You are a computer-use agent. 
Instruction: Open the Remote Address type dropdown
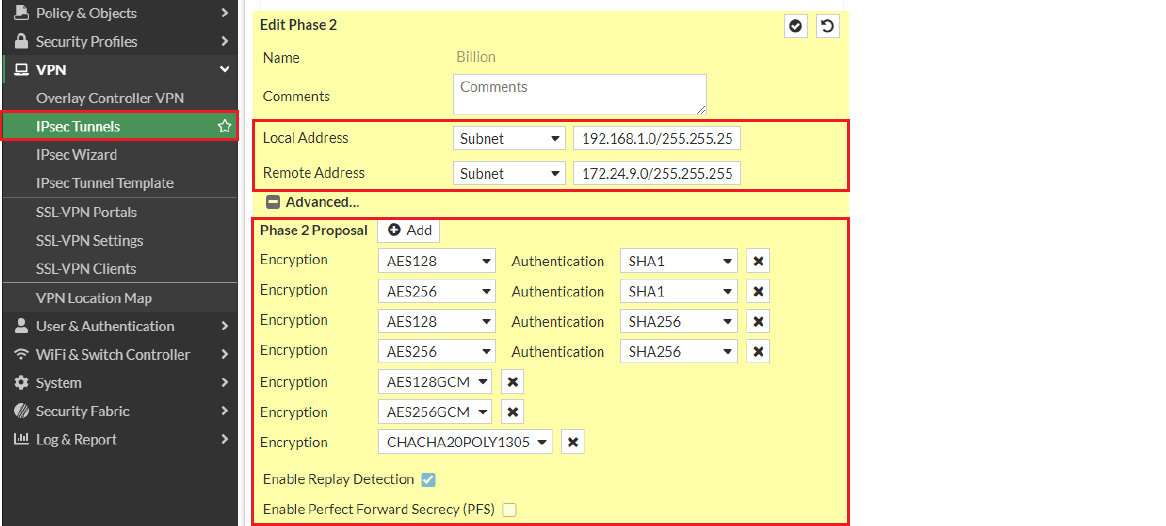[509, 174]
